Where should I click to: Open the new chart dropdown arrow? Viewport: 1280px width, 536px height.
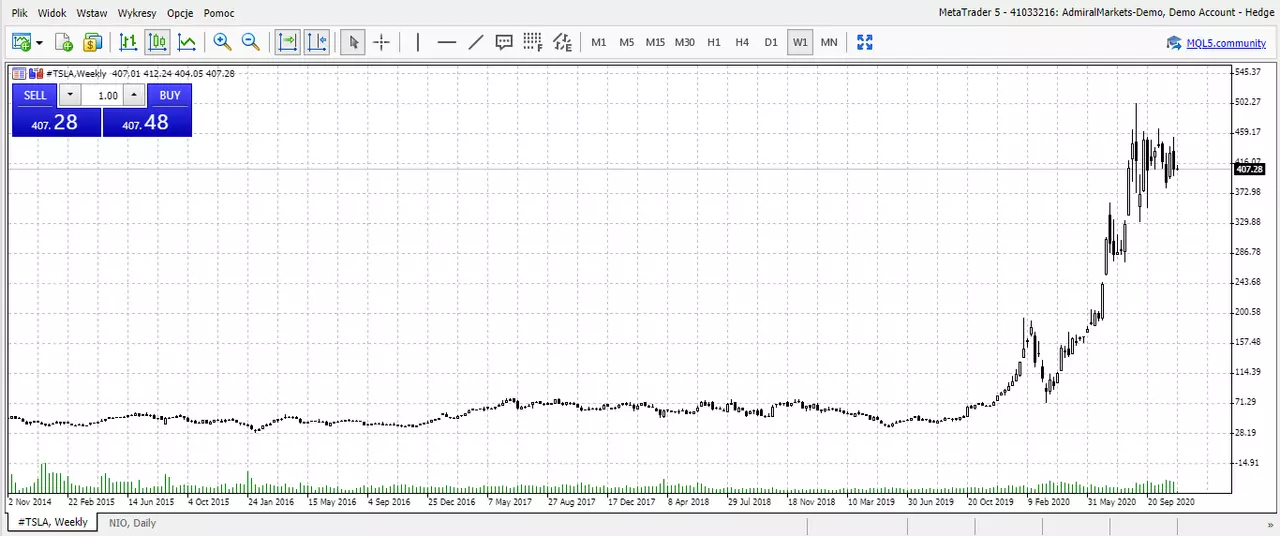coord(39,42)
